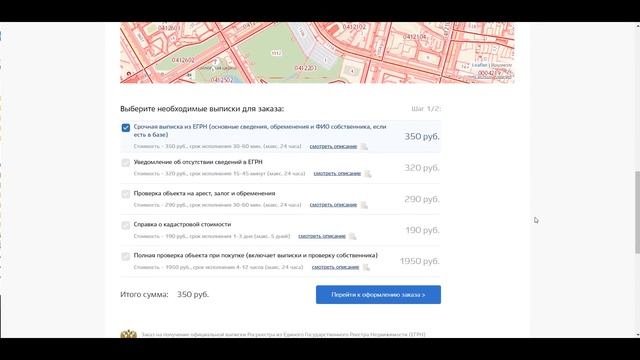Click document icon beside Срочная выписка description link
Screen dimensions: 640x360
pos(364,146)
